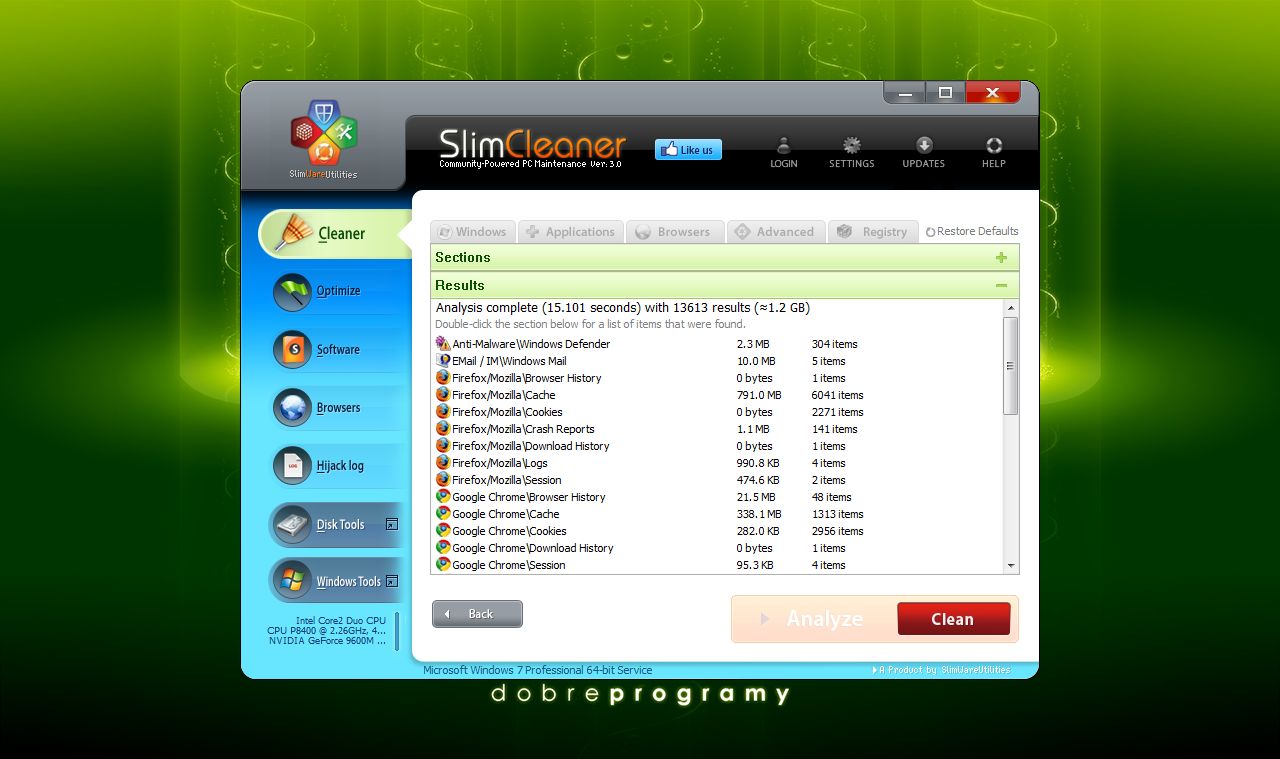Select Firefox/Mozilla\Cookies row icon

point(443,412)
